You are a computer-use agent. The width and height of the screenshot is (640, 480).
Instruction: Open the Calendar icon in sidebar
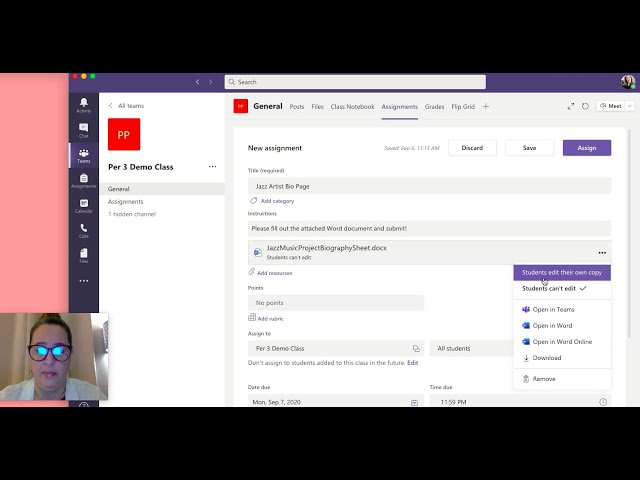pos(84,206)
